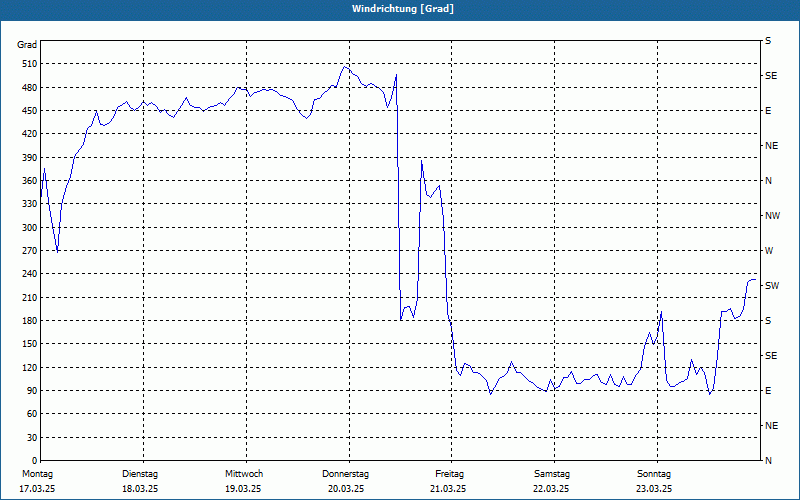Click the 'Sonntag' day label
This screenshot has height=500, width=800.
point(654,474)
